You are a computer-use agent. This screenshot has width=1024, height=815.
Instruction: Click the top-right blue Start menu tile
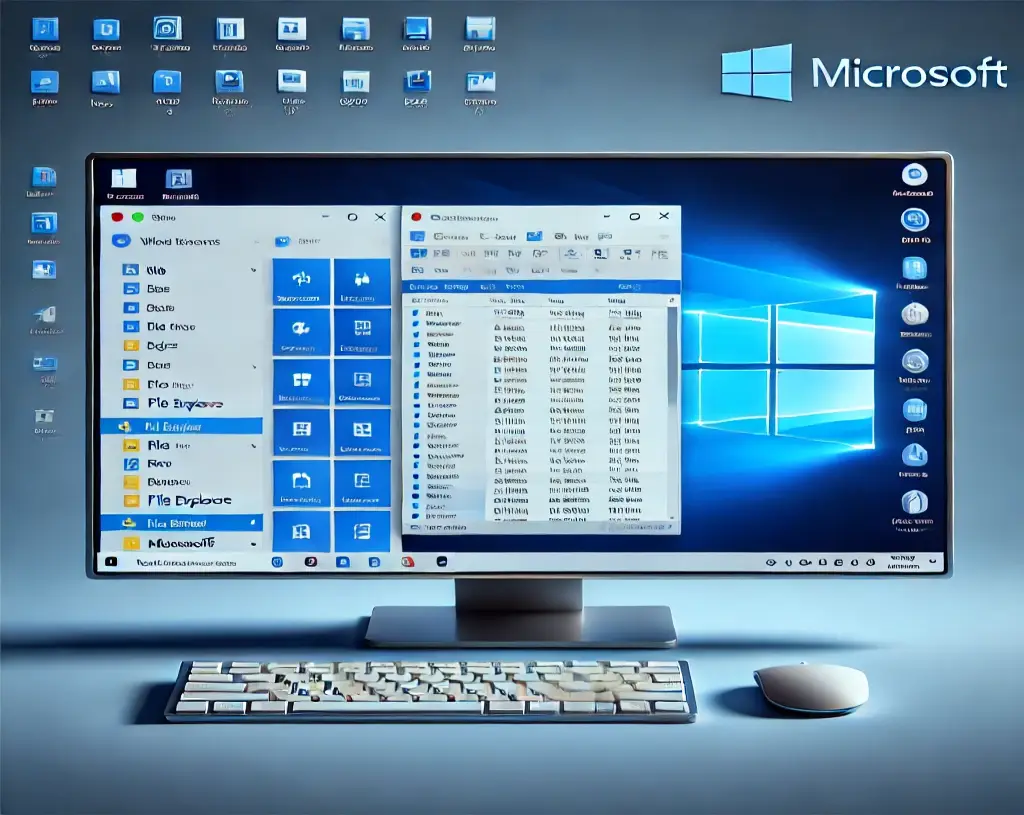361,283
